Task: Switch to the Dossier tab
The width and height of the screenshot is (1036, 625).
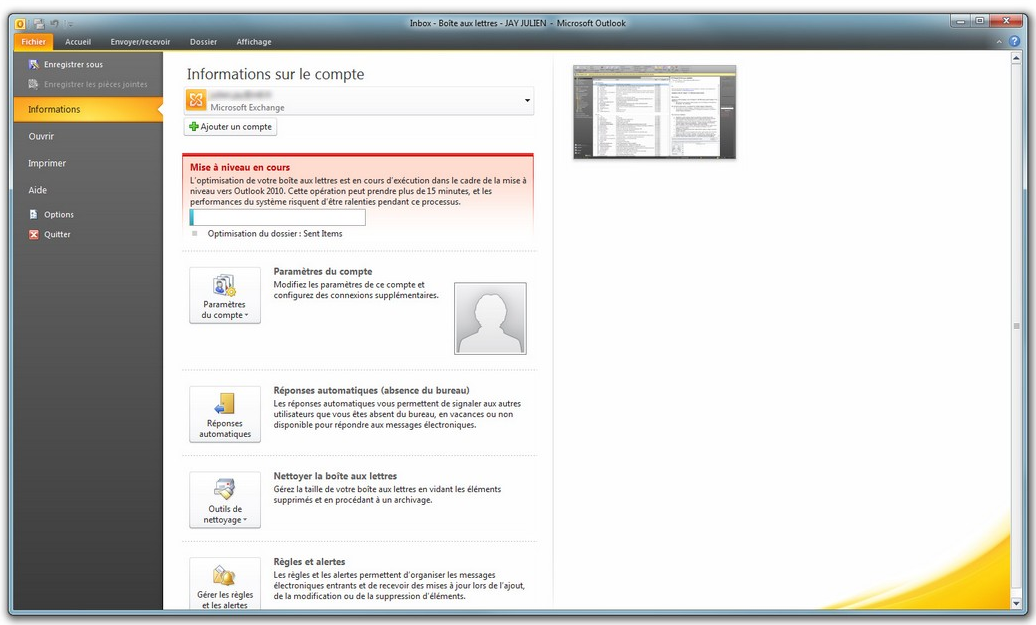Action: (x=204, y=42)
